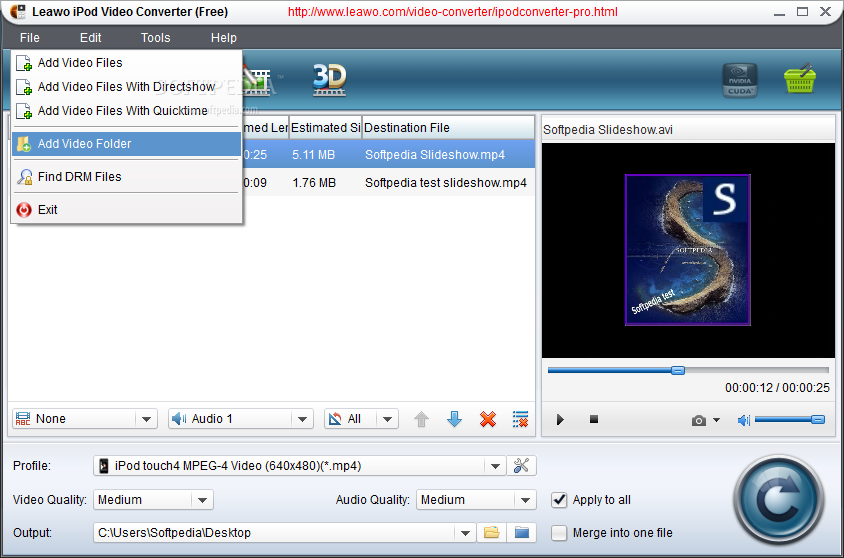Image resolution: width=844 pixels, height=558 pixels.
Task: Choose Exit from the File menu
Action: (x=126, y=210)
